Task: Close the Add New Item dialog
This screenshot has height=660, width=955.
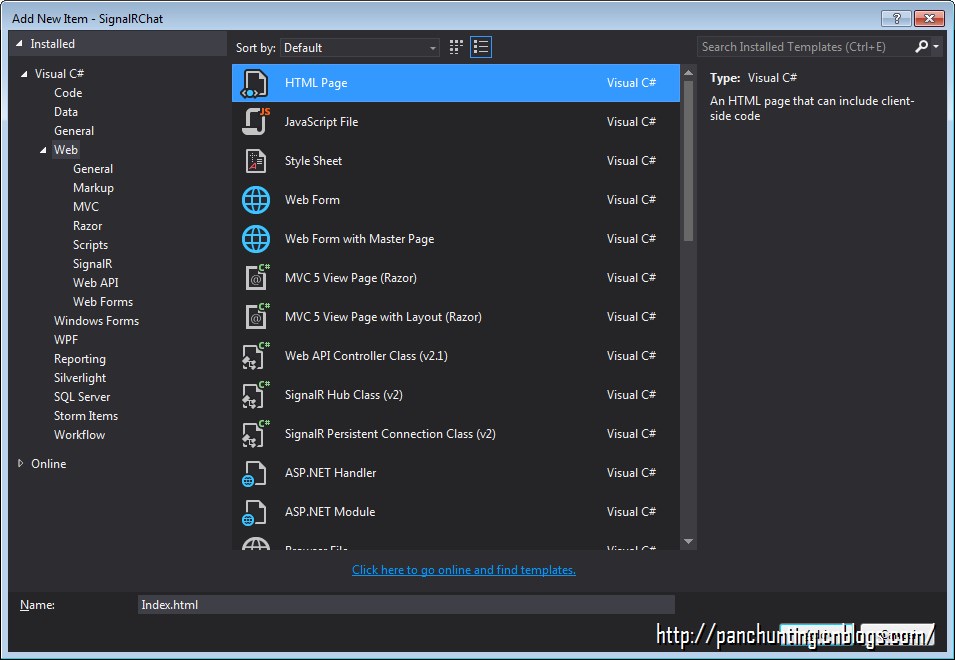Action: pyautogui.click(x=929, y=18)
